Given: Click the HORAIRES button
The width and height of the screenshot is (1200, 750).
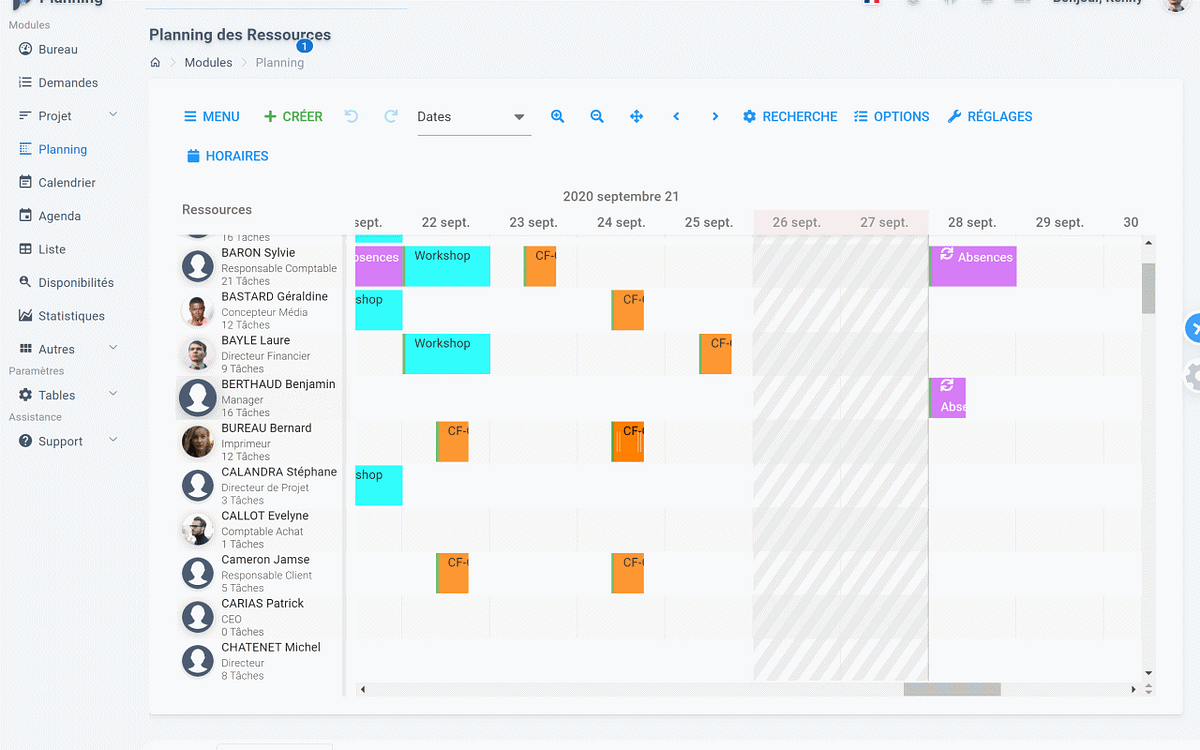Looking at the screenshot, I should [x=228, y=156].
